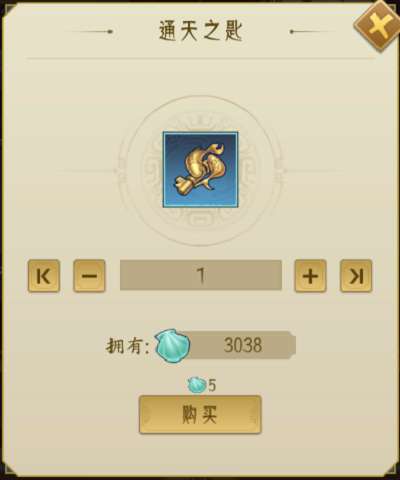This screenshot has height=480, width=400.
Task: Close the 通天之匙 purchase dialog
Action: coord(378,27)
